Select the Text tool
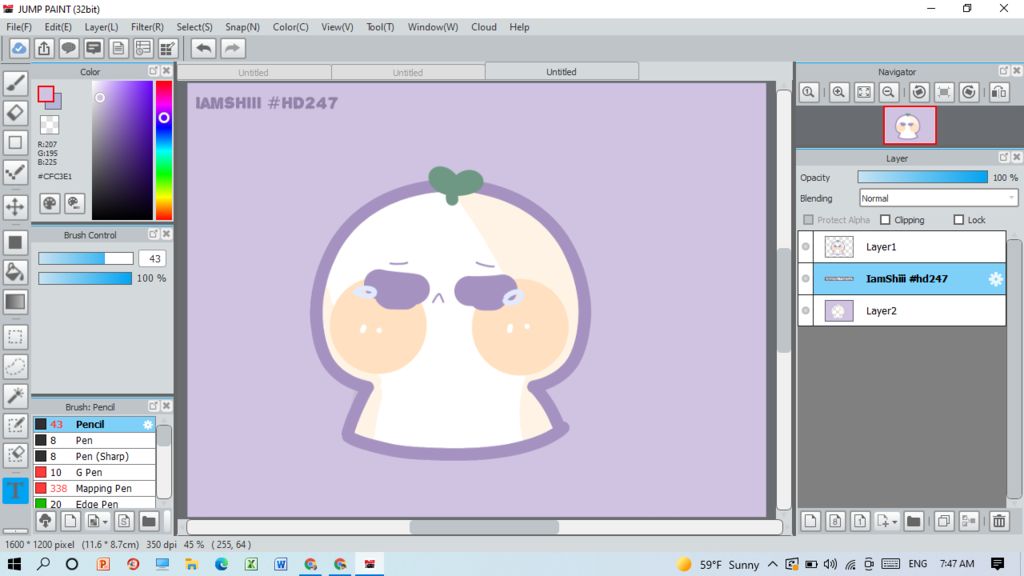The height and width of the screenshot is (576, 1024). [x=15, y=490]
